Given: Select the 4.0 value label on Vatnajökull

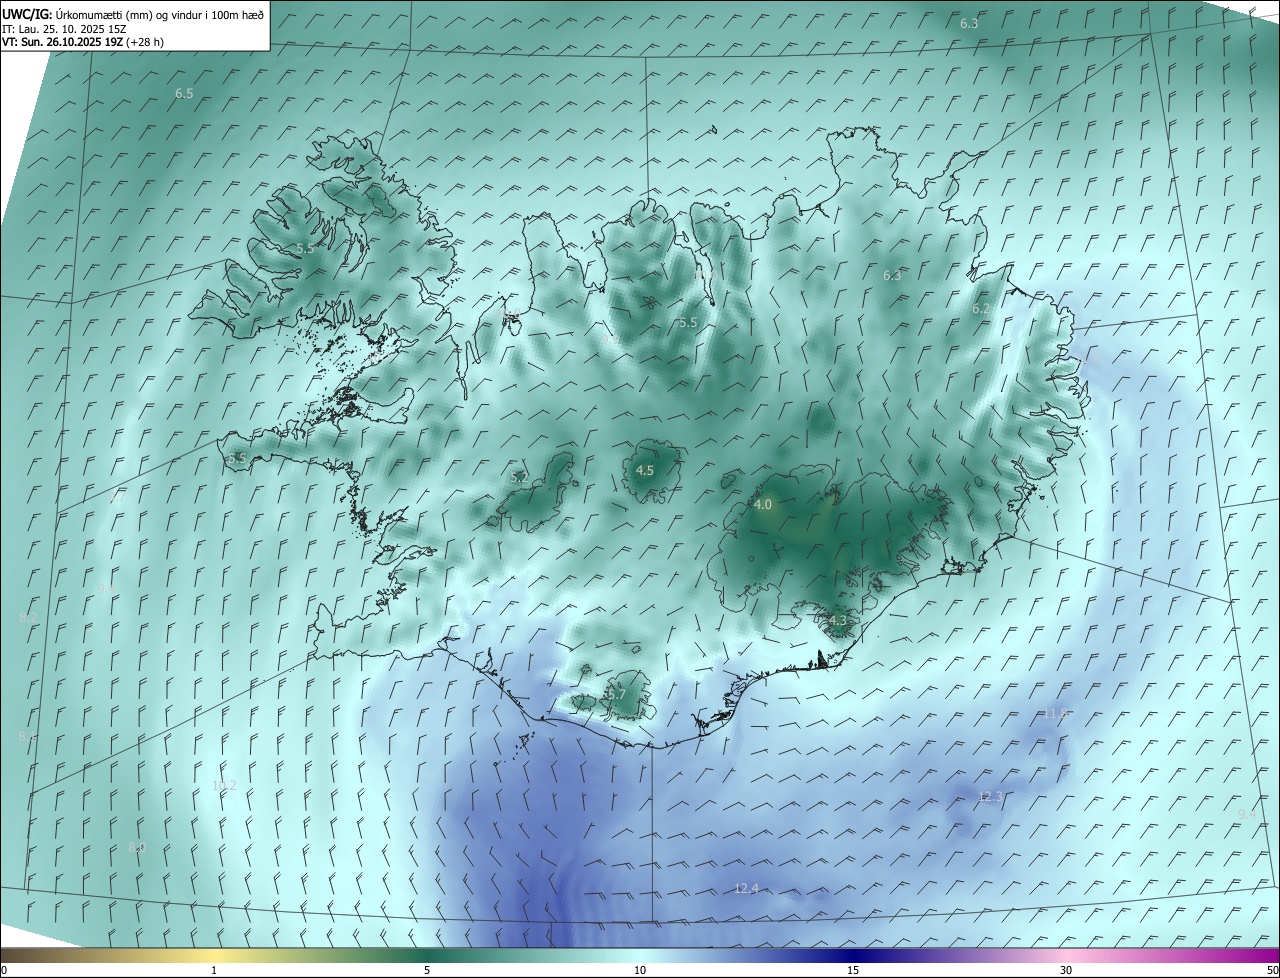Looking at the screenshot, I should 763,505.
